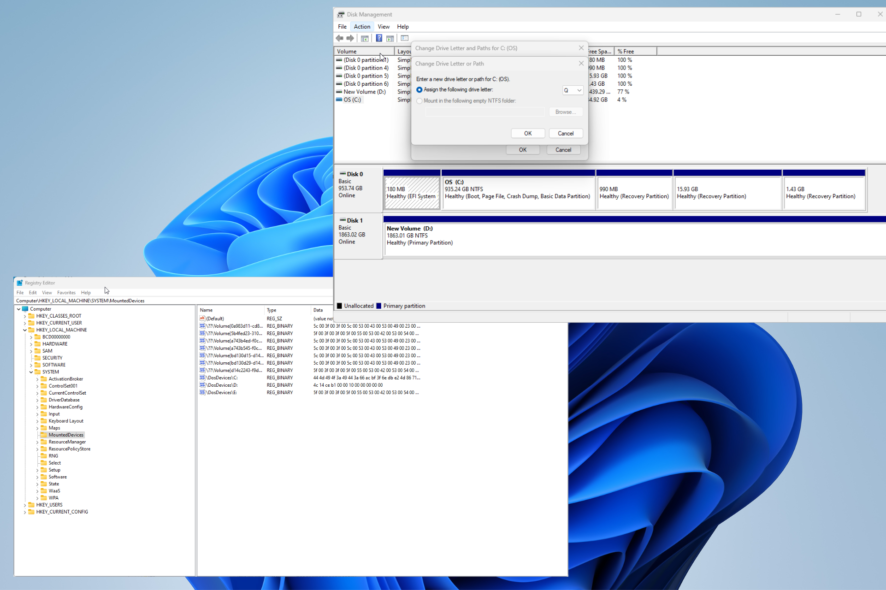Click the Computer icon at registry tree root
Screen dimensions: 886x590
tap(25, 309)
